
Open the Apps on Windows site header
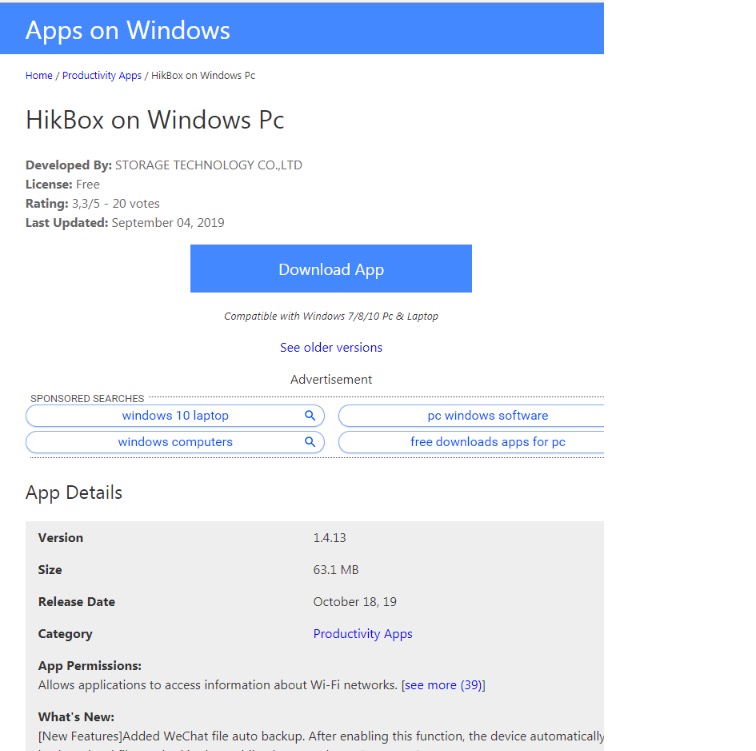pyautogui.click(x=128, y=30)
